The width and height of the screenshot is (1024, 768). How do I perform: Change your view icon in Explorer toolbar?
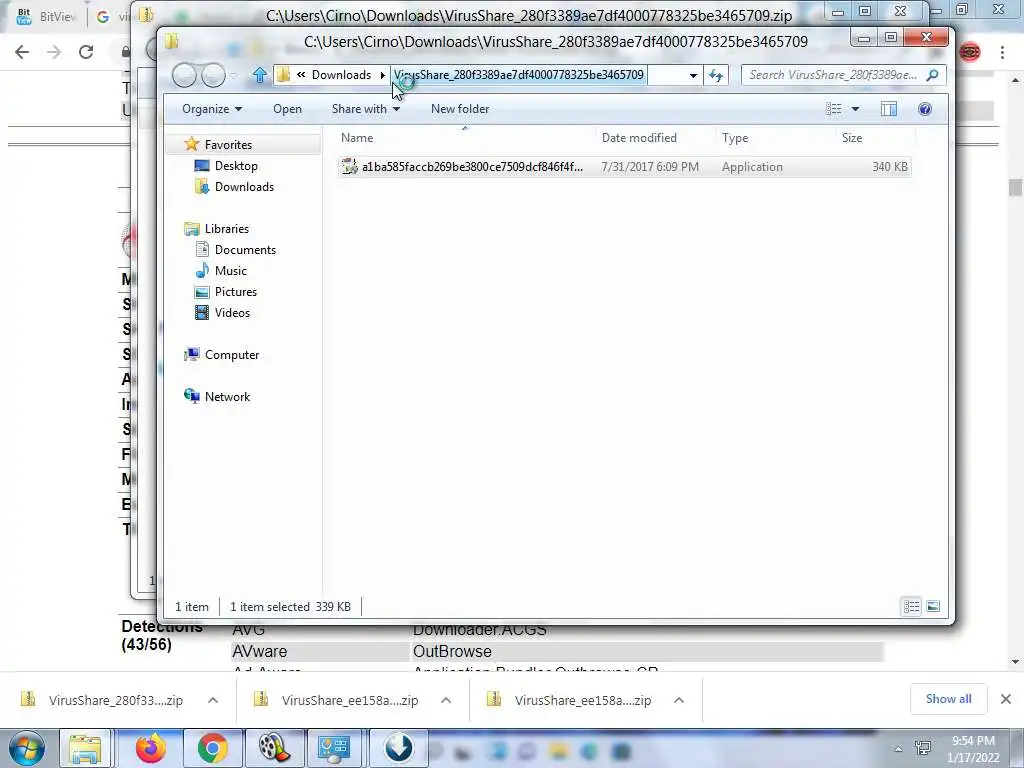click(x=834, y=109)
